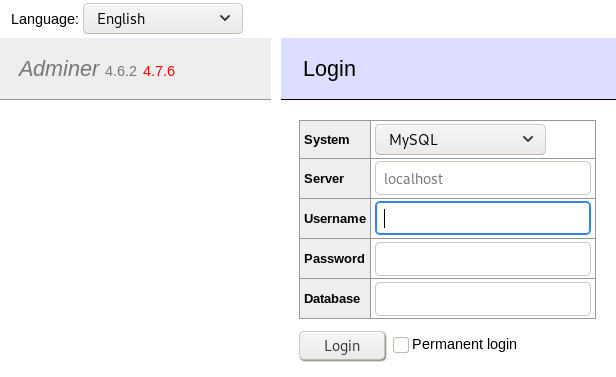Viewport: 616px width, 377px height.
Task: Open the Adminer logo link
Action: click(59, 69)
